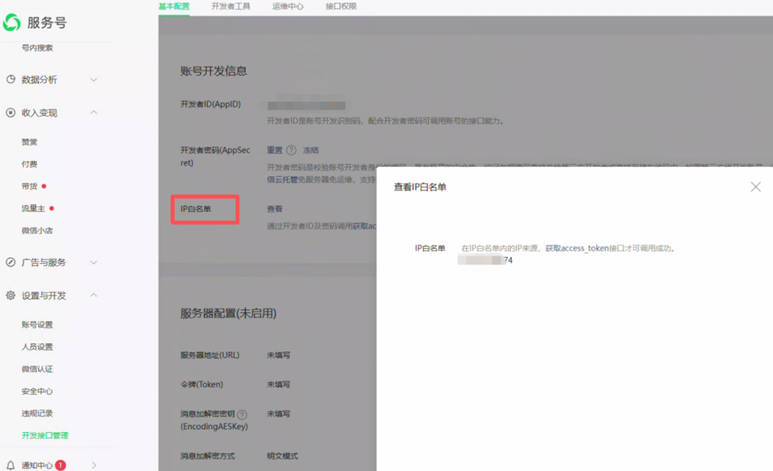This screenshot has height=471, width=773.
Task: Click the 服务器配置(未启用) heading
Action: 228,313
